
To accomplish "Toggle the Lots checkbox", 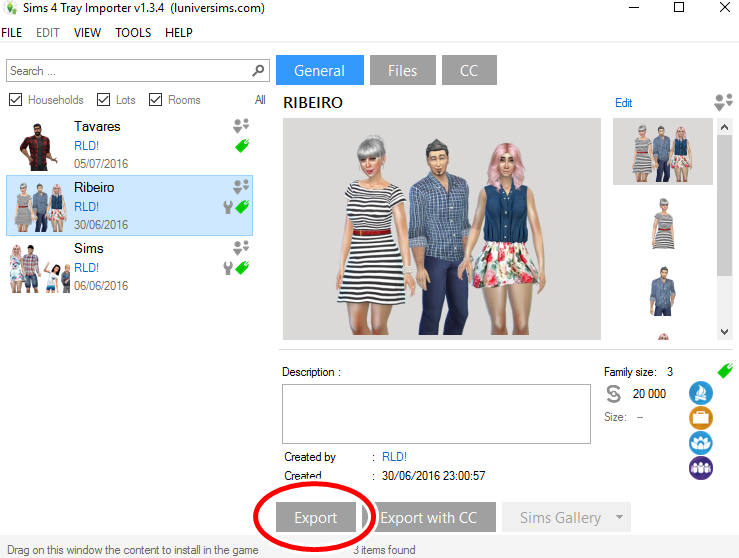I will (103, 99).
